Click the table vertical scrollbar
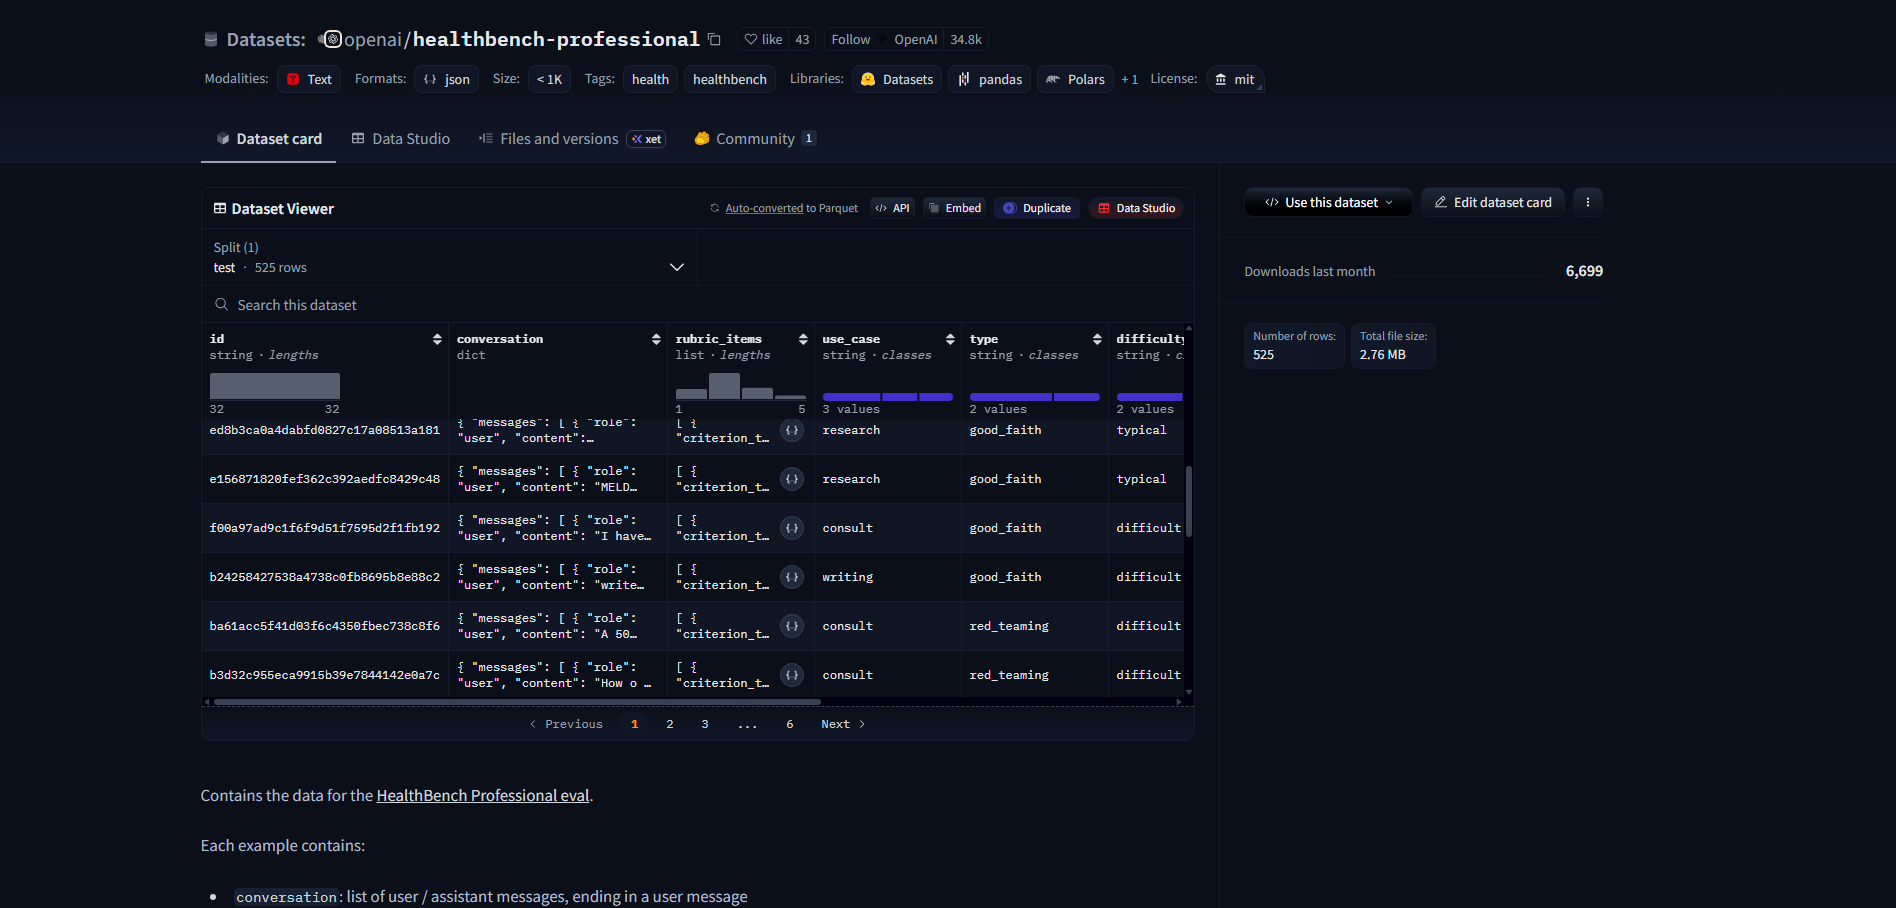1896x908 pixels. [x=1189, y=502]
